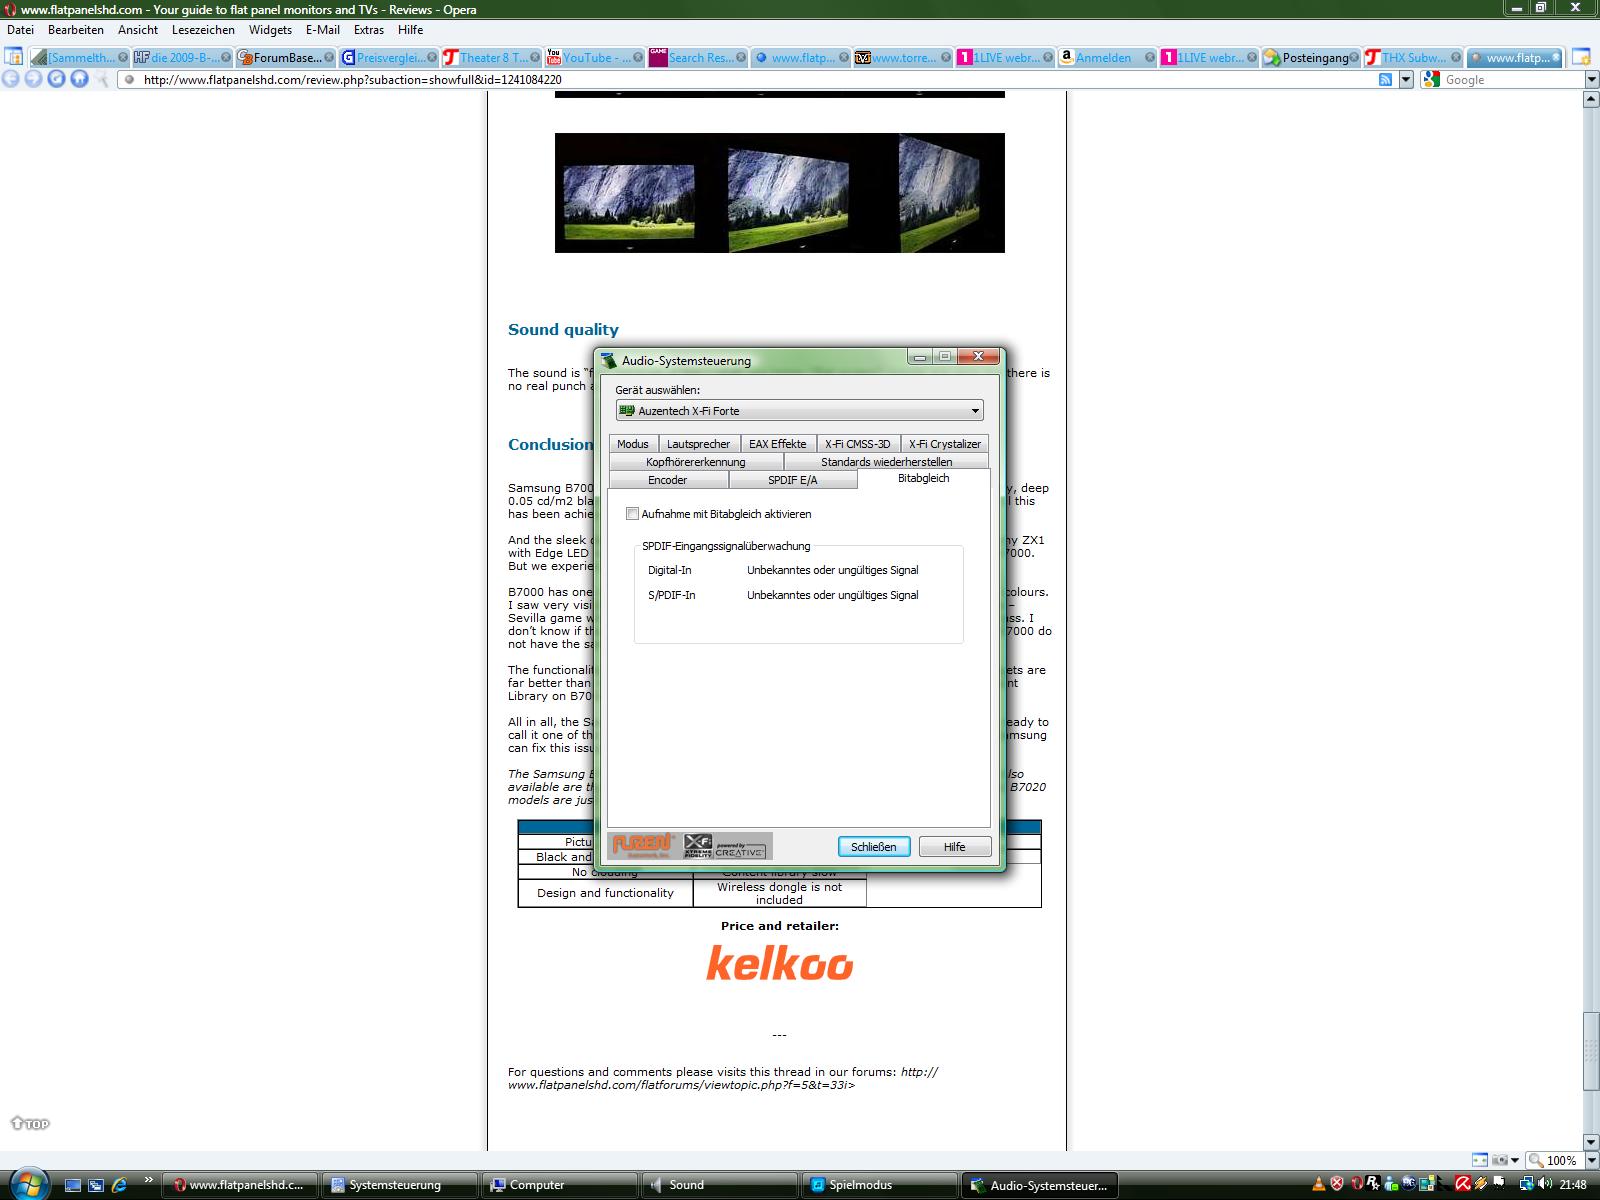This screenshot has width=1600, height=1200.
Task: Switch to the X-Fi Crystalizer tab
Action: [944, 444]
